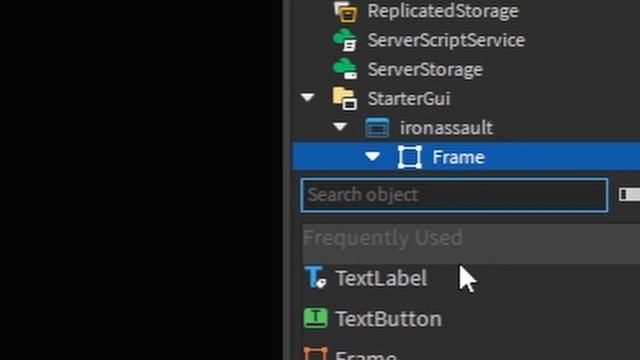Toggle the view switch beside search box
Screen dimensions: 640x360
coord(629,195)
